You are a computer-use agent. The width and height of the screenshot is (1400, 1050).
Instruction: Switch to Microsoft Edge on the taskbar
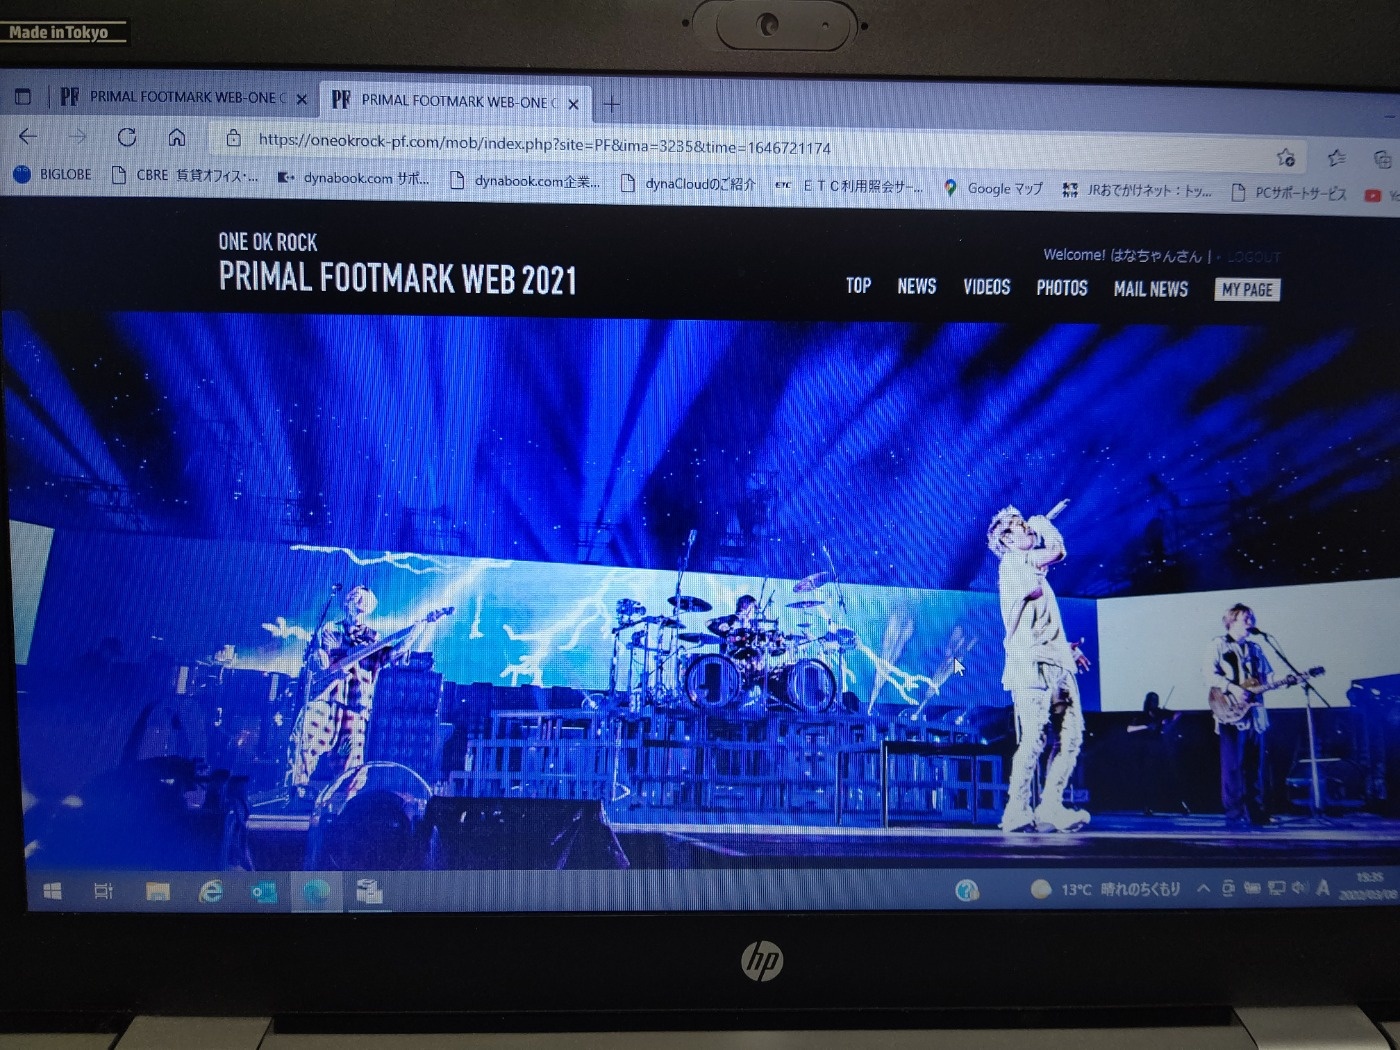pyautogui.click(x=317, y=891)
